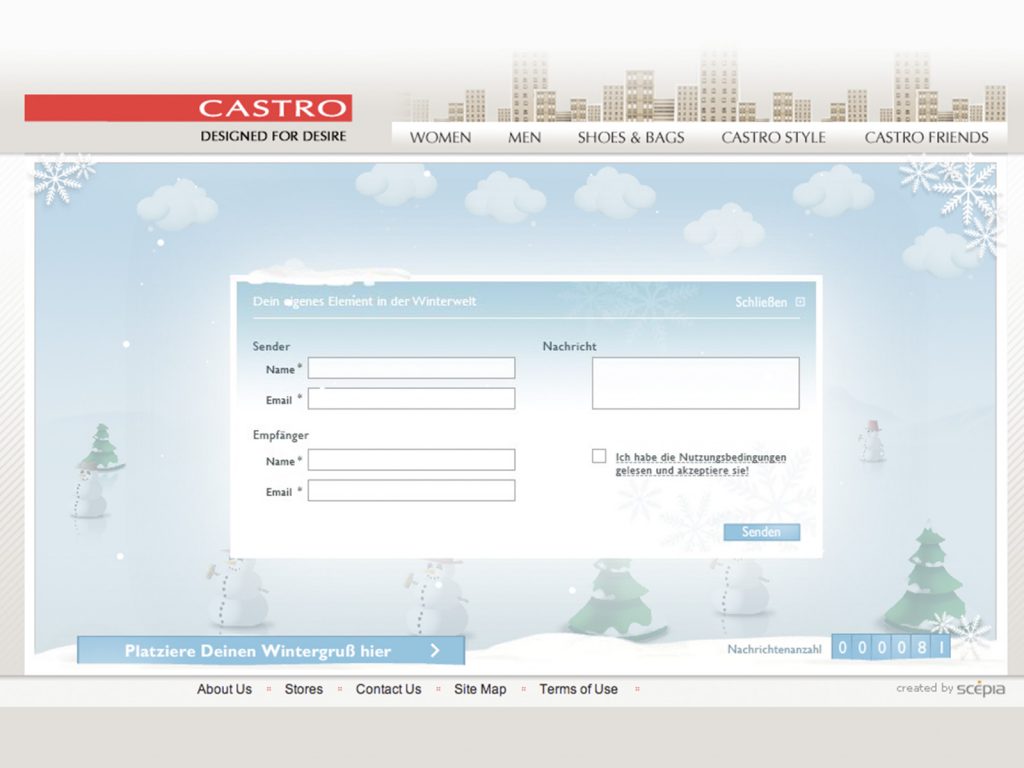Close the dialog via Schließen icon

pos(800,302)
